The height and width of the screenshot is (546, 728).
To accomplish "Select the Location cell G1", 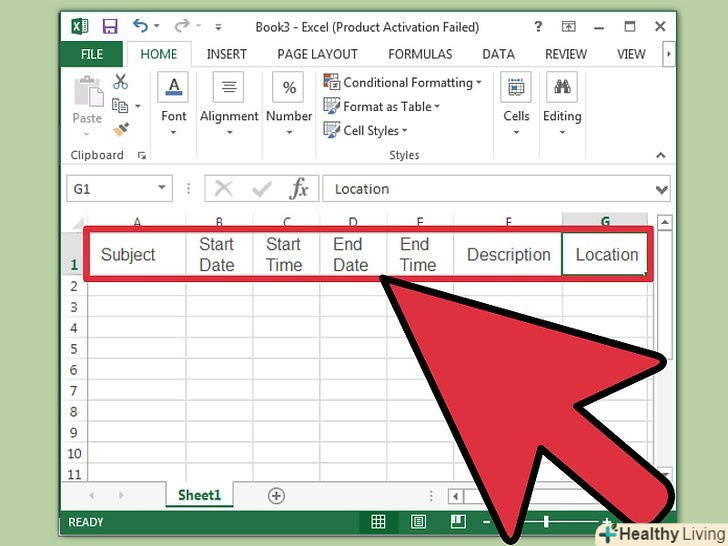I will pos(604,254).
